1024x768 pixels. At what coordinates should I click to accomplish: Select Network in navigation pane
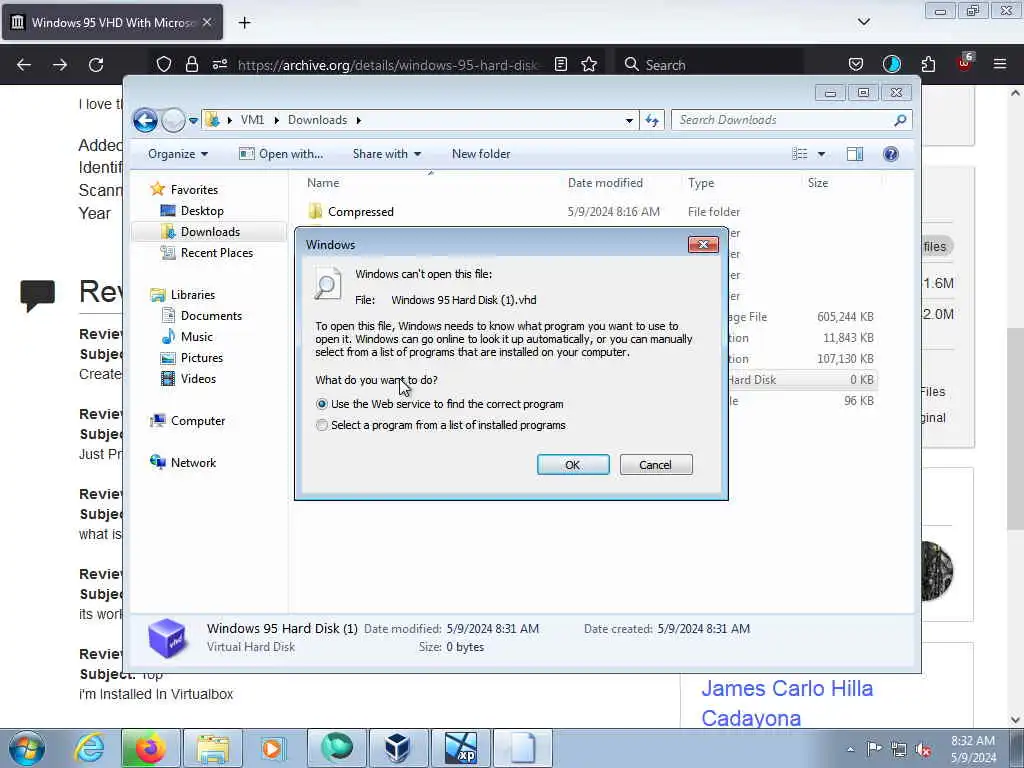point(193,462)
